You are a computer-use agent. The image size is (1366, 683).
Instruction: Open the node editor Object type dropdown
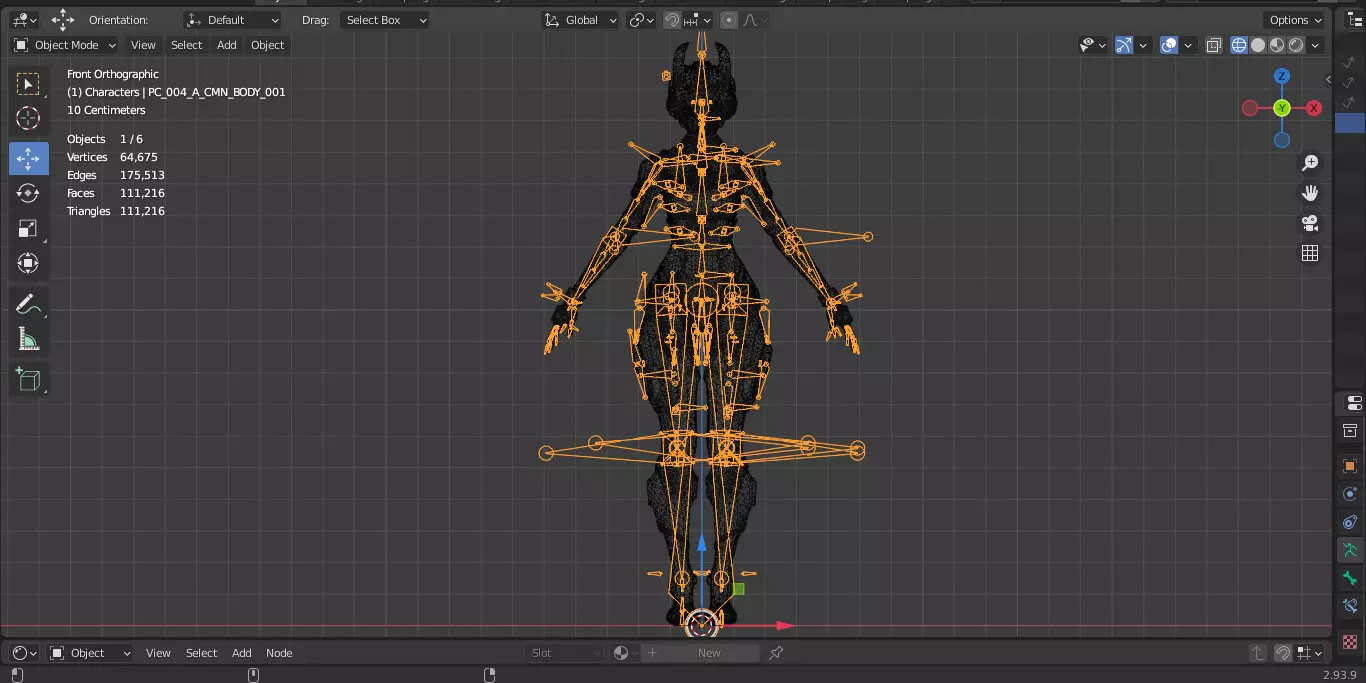point(91,653)
